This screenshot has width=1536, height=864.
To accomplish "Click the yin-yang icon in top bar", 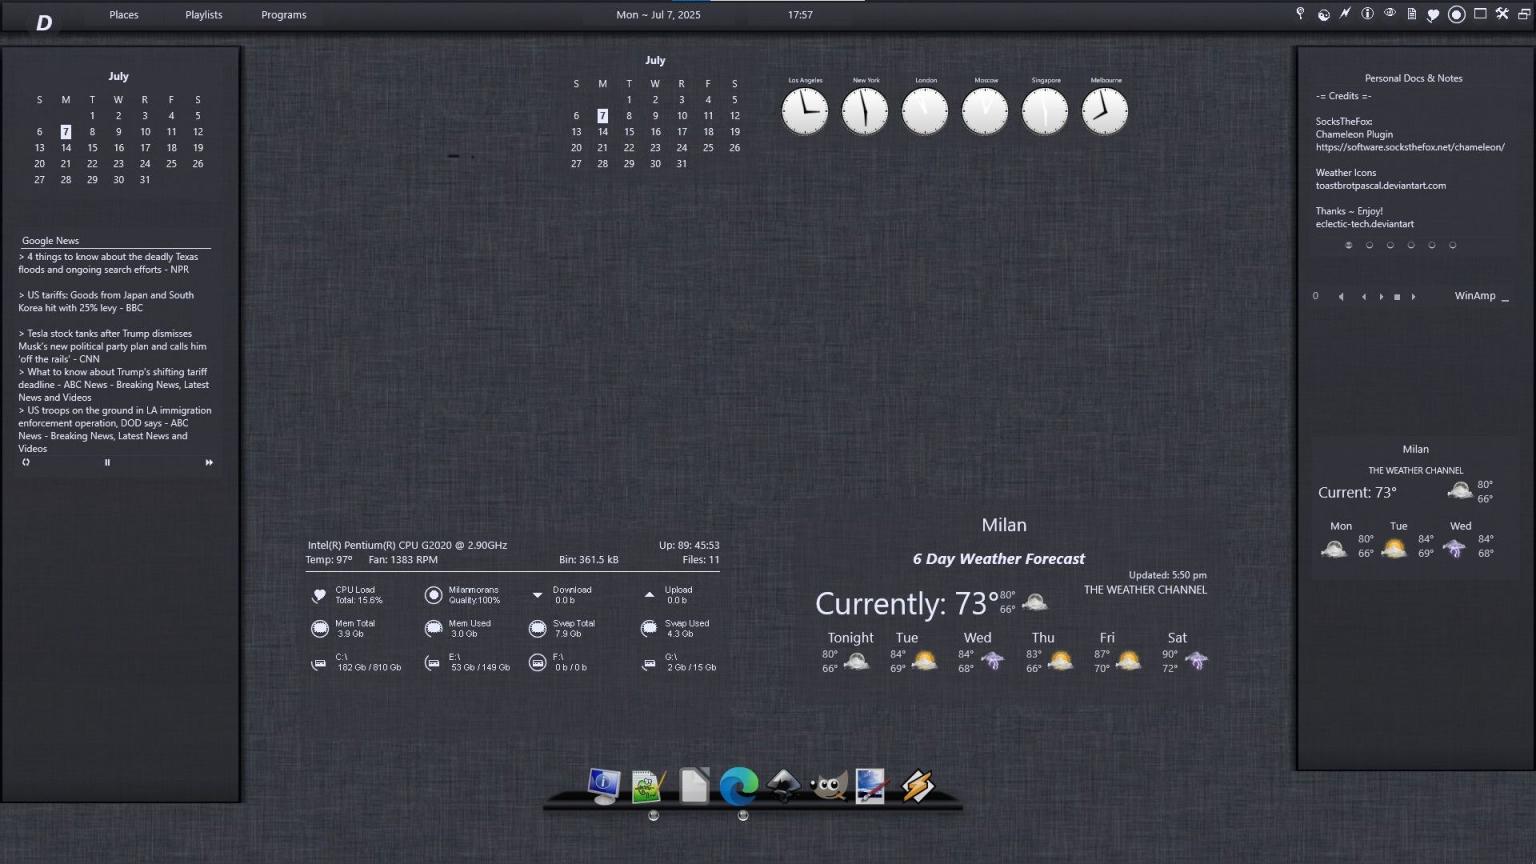I will [1323, 14].
